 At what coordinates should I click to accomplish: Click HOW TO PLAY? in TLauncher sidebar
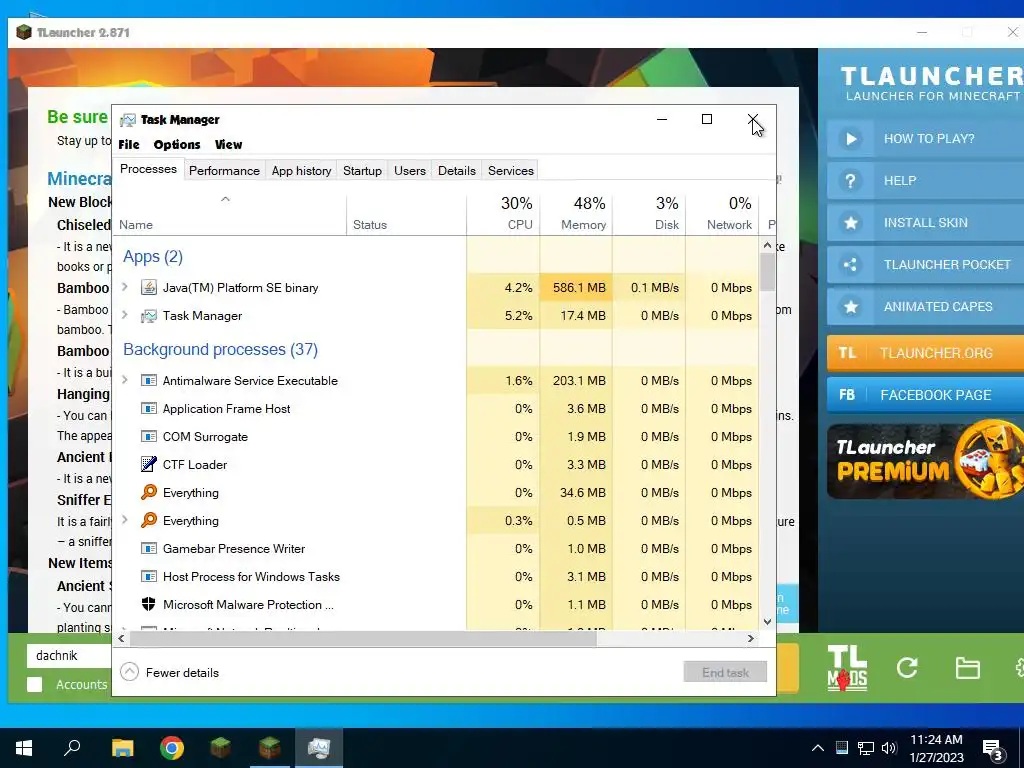pyautogui.click(x=925, y=138)
